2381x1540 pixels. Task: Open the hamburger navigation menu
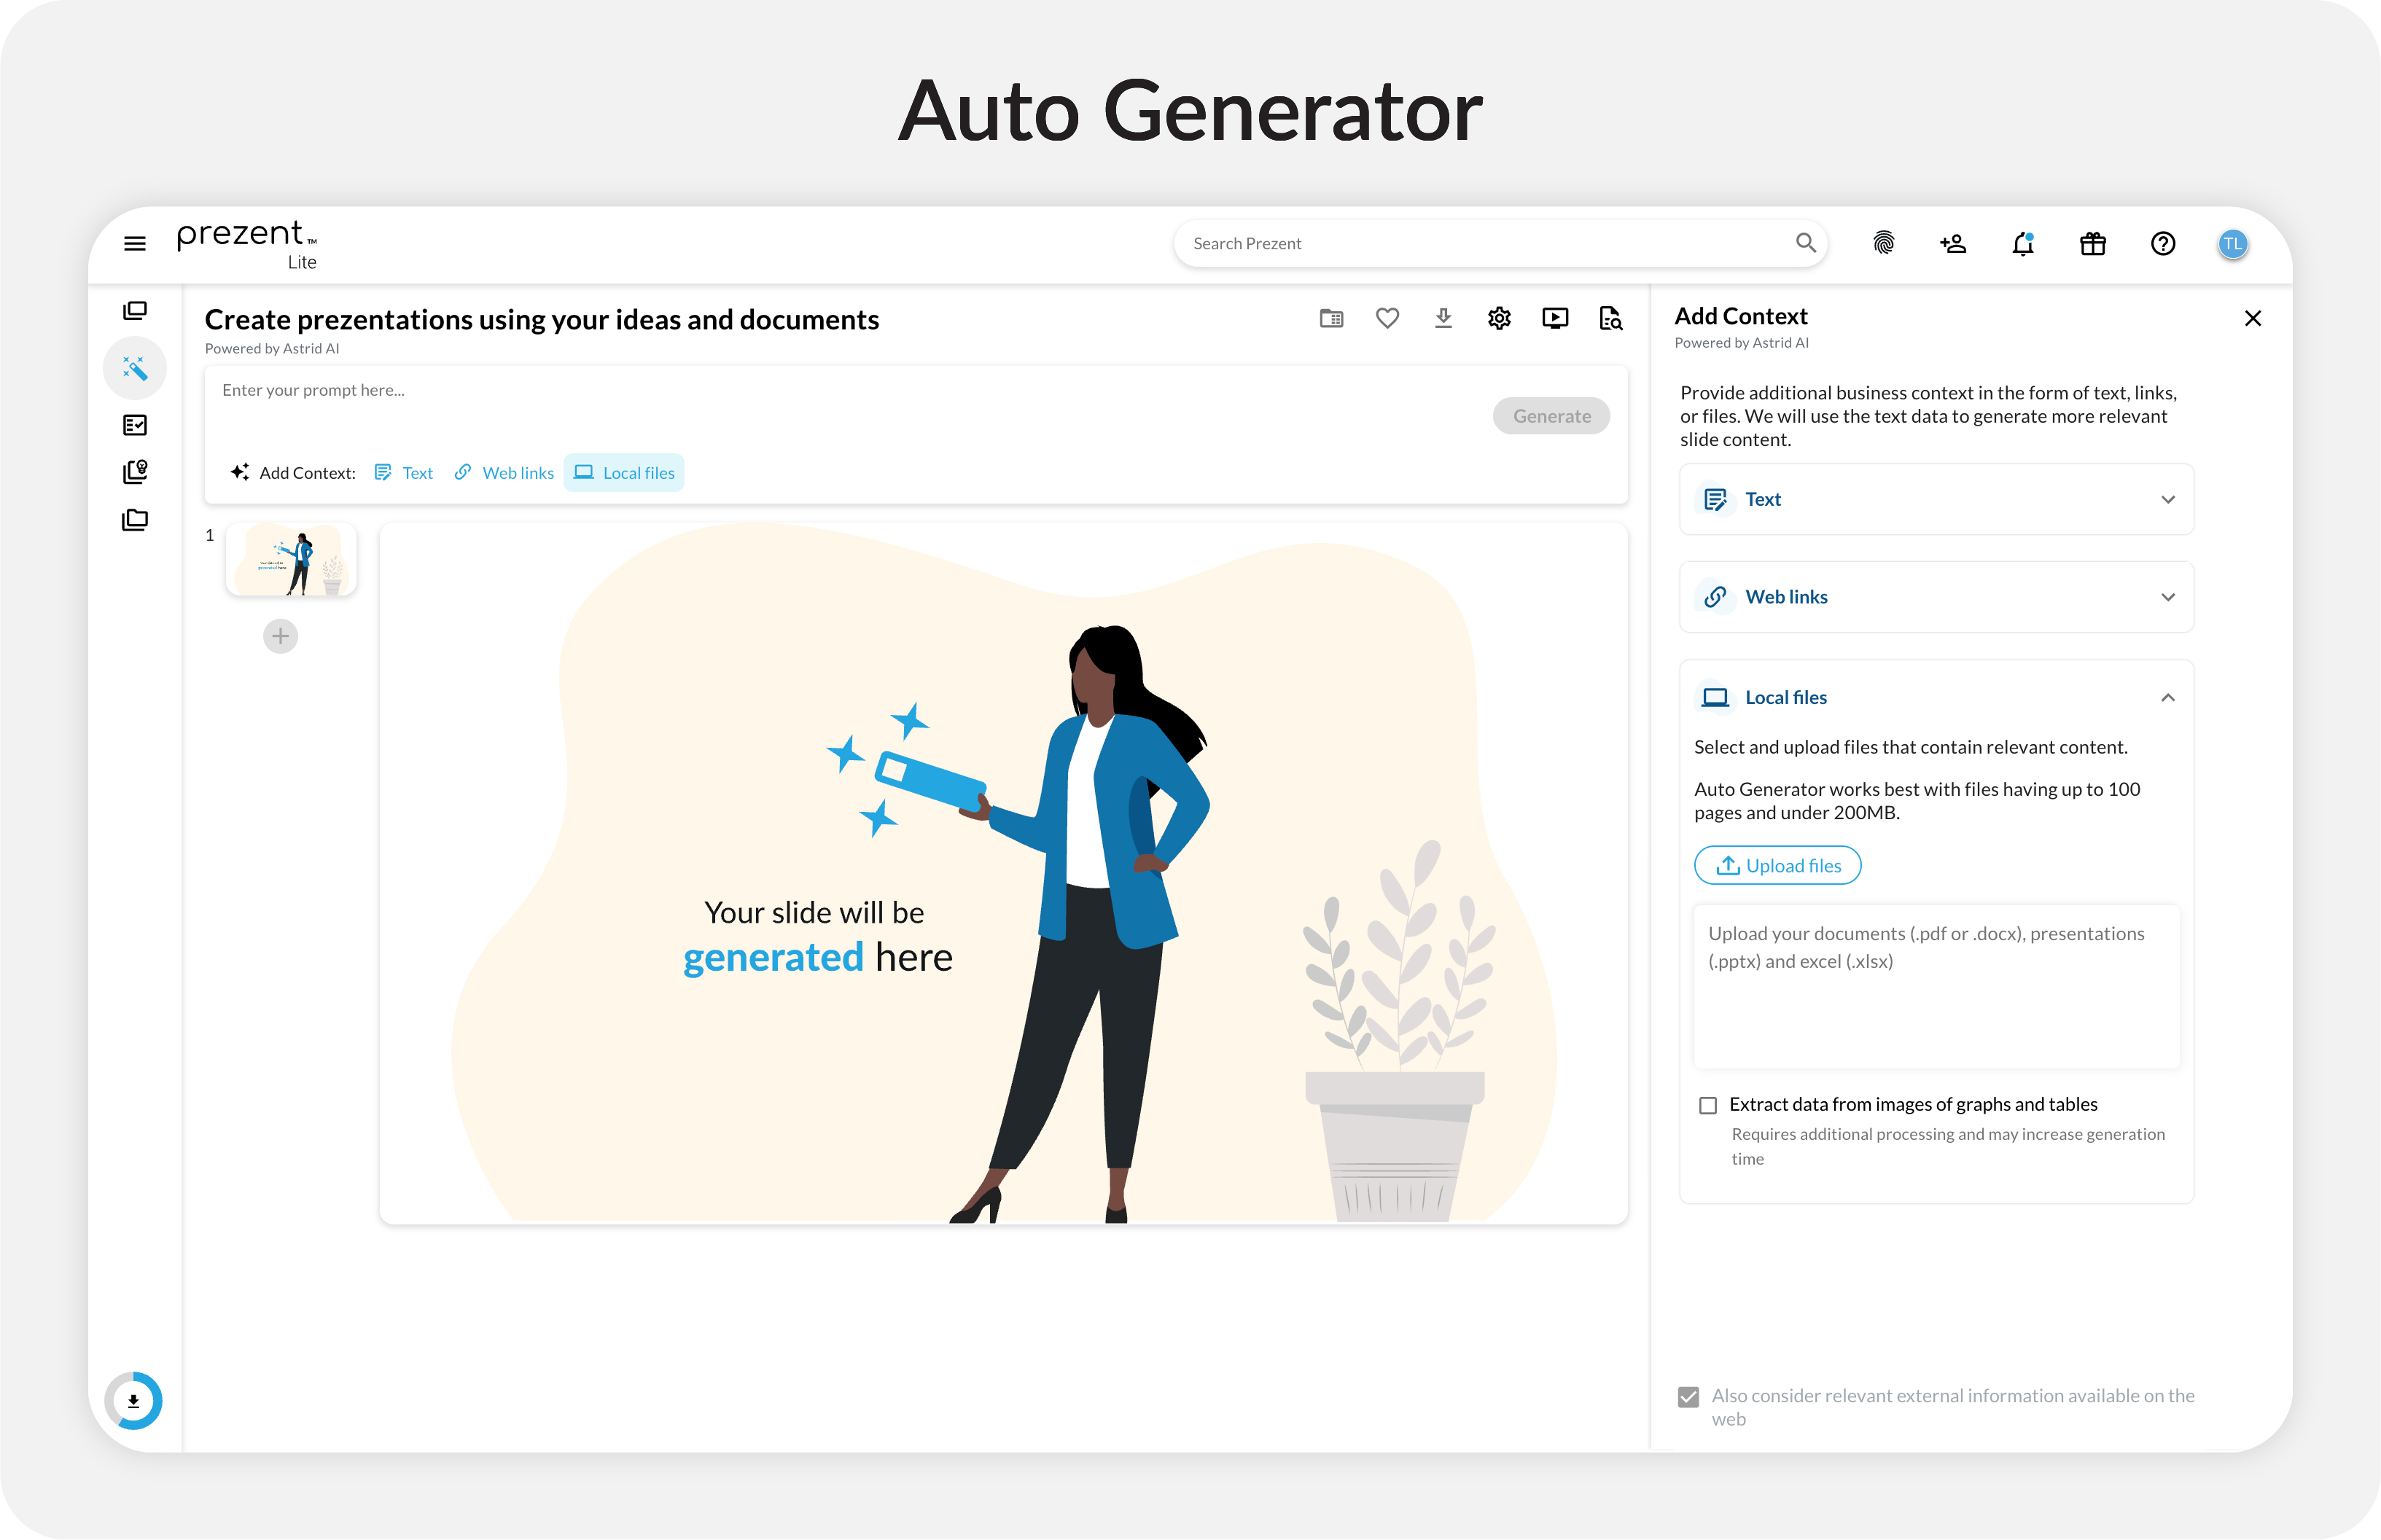pyautogui.click(x=135, y=243)
